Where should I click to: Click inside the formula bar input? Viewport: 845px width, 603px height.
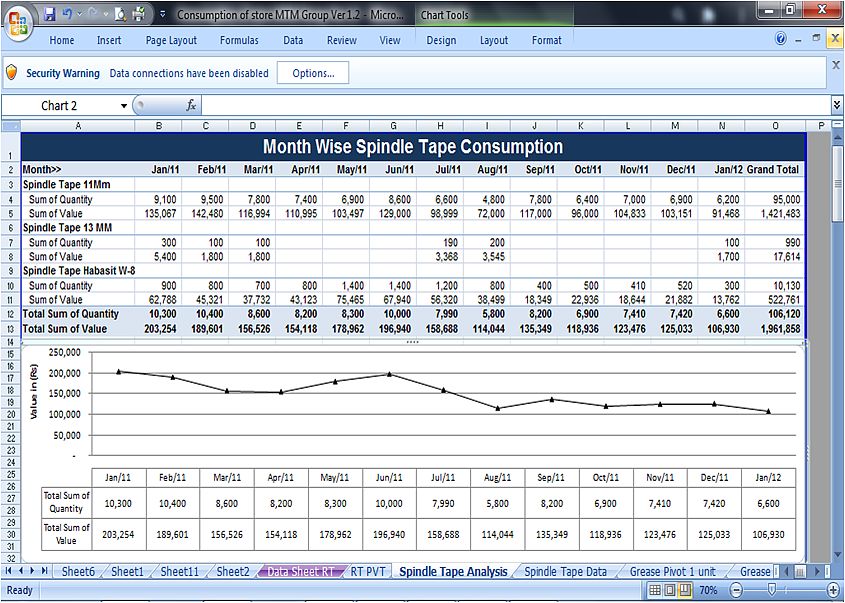[516, 105]
